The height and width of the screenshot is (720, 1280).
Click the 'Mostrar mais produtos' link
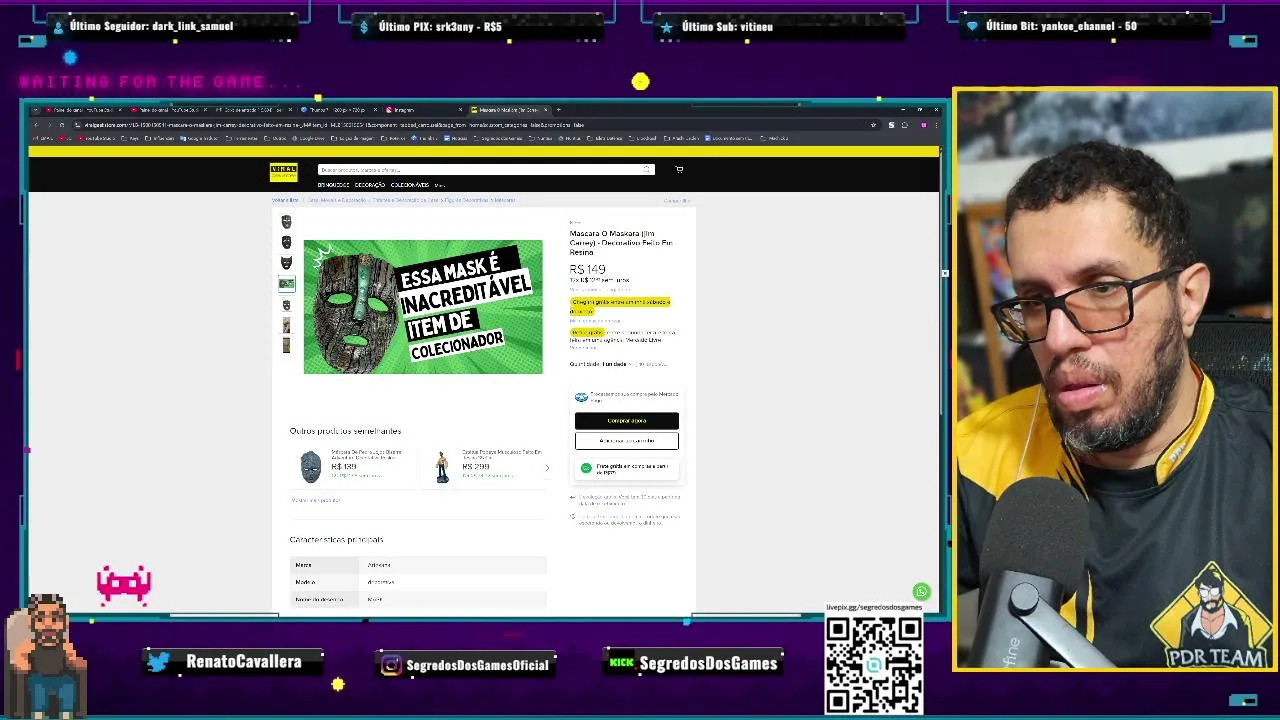pyautogui.click(x=315, y=500)
